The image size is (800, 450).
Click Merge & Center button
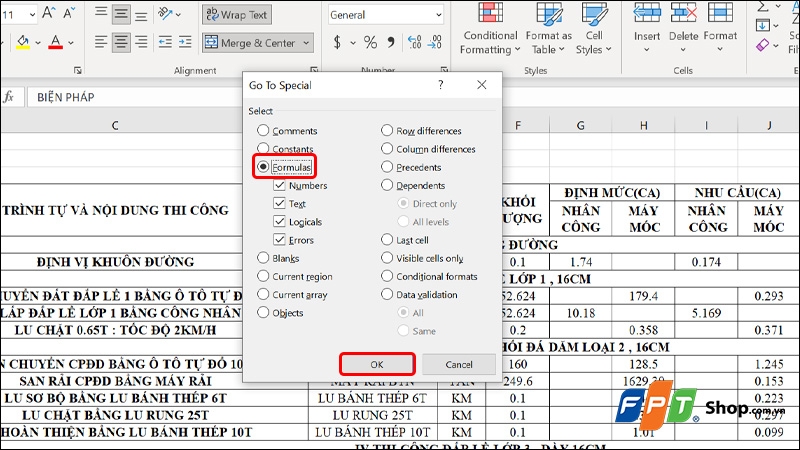(251, 43)
